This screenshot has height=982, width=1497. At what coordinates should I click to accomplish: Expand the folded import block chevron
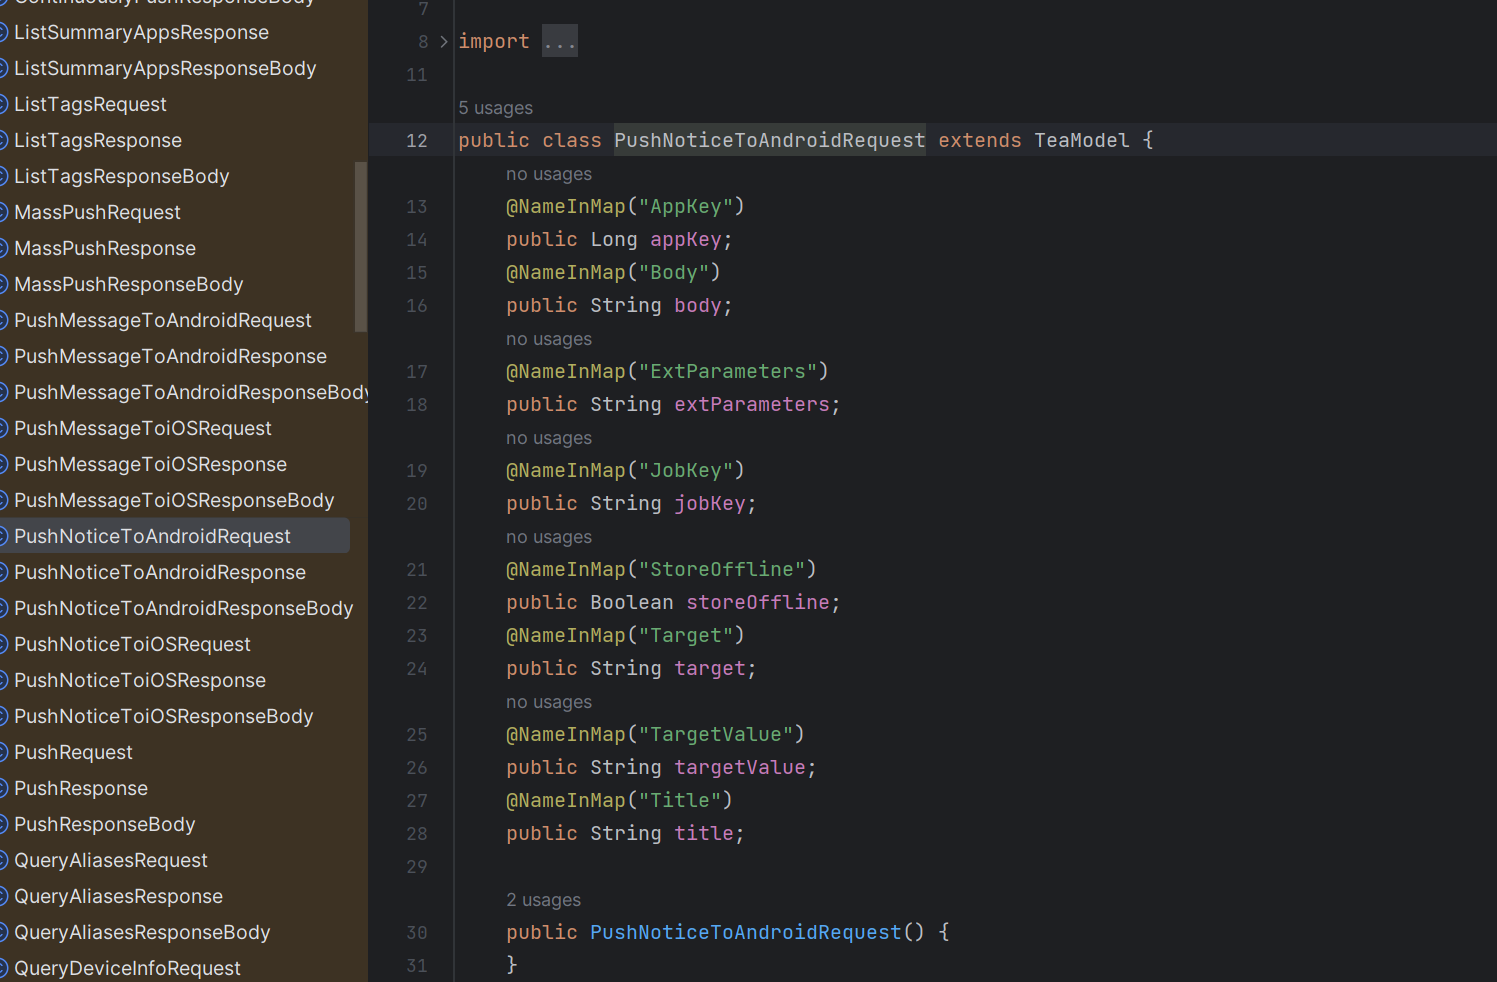tap(444, 42)
